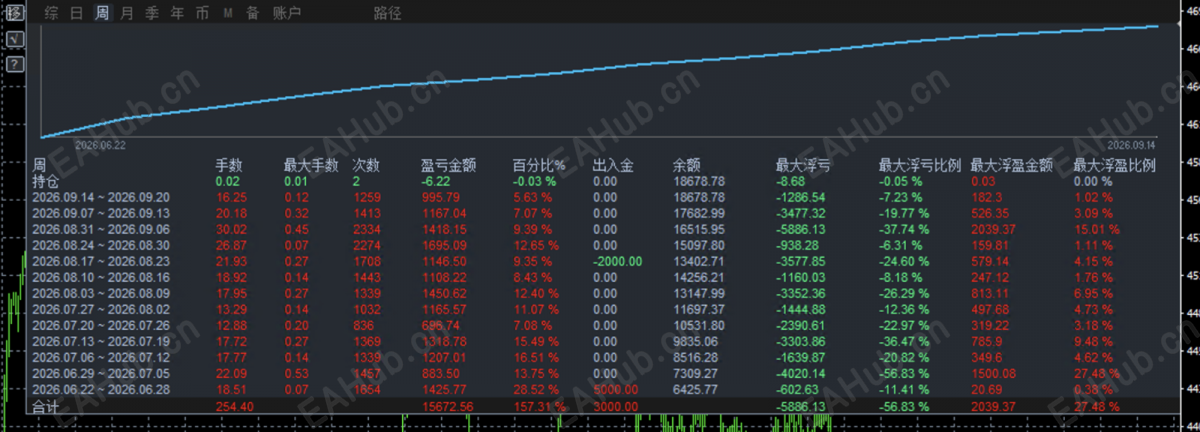The height and width of the screenshot is (432, 1200).
Task: Switch to the 日 daily tab
Action: tap(77, 13)
